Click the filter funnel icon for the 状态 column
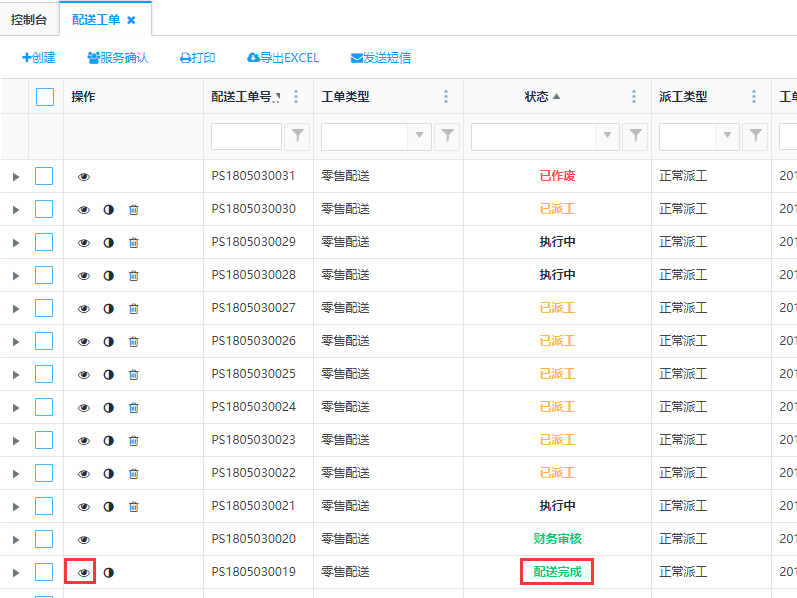This screenshot has width=797, height=598. point(634,136)
